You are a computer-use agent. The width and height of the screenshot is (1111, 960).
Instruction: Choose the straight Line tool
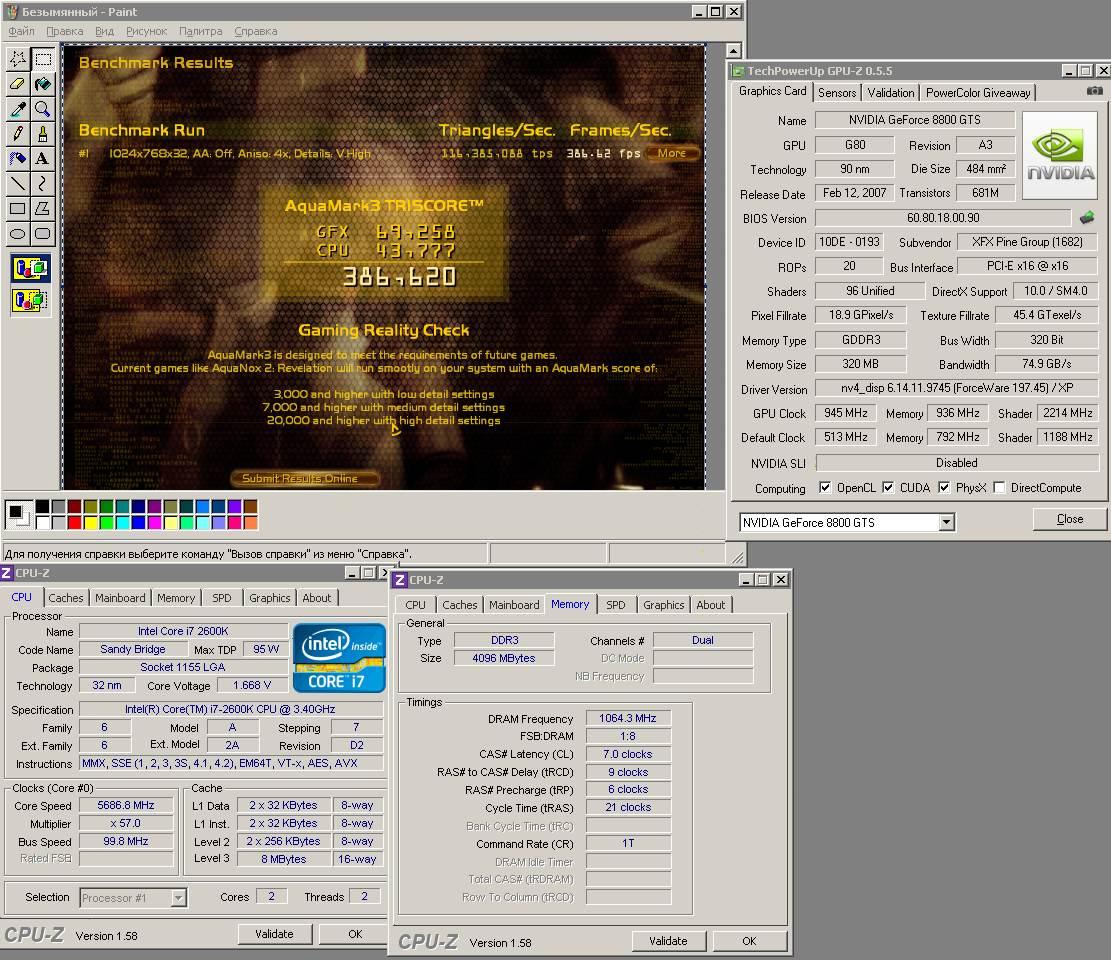click(18, 183)
